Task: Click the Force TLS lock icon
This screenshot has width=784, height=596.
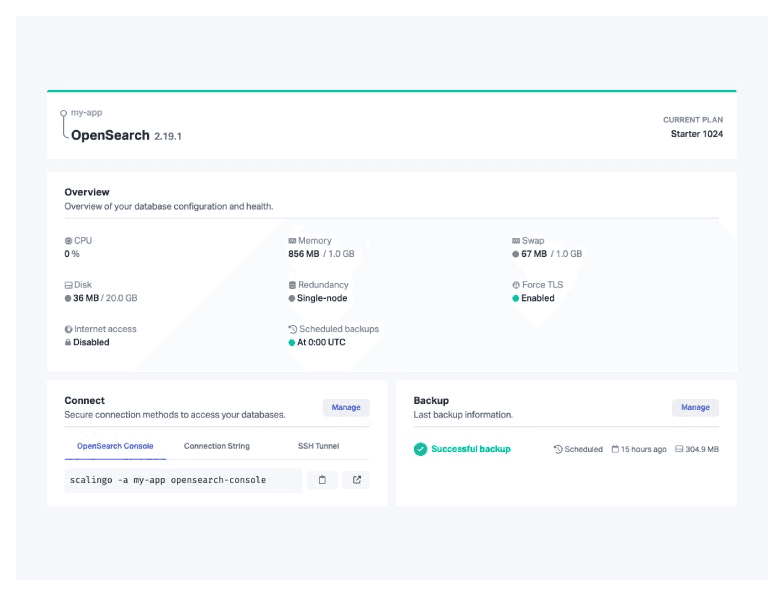Action: pos(516,285)
